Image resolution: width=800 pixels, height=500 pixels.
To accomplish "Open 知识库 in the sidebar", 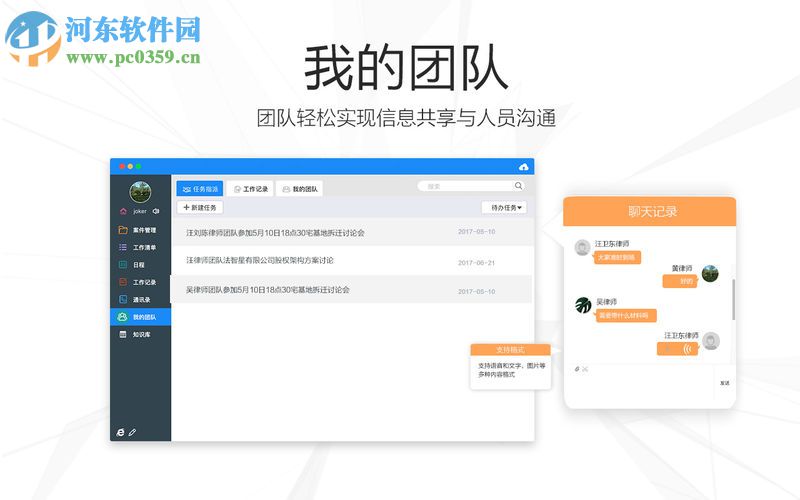I will pos(140,335).
